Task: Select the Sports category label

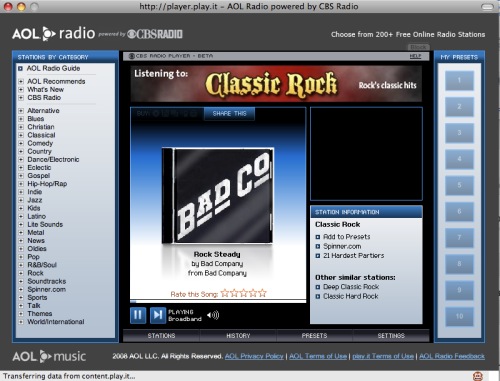Action: coord(37,298)
